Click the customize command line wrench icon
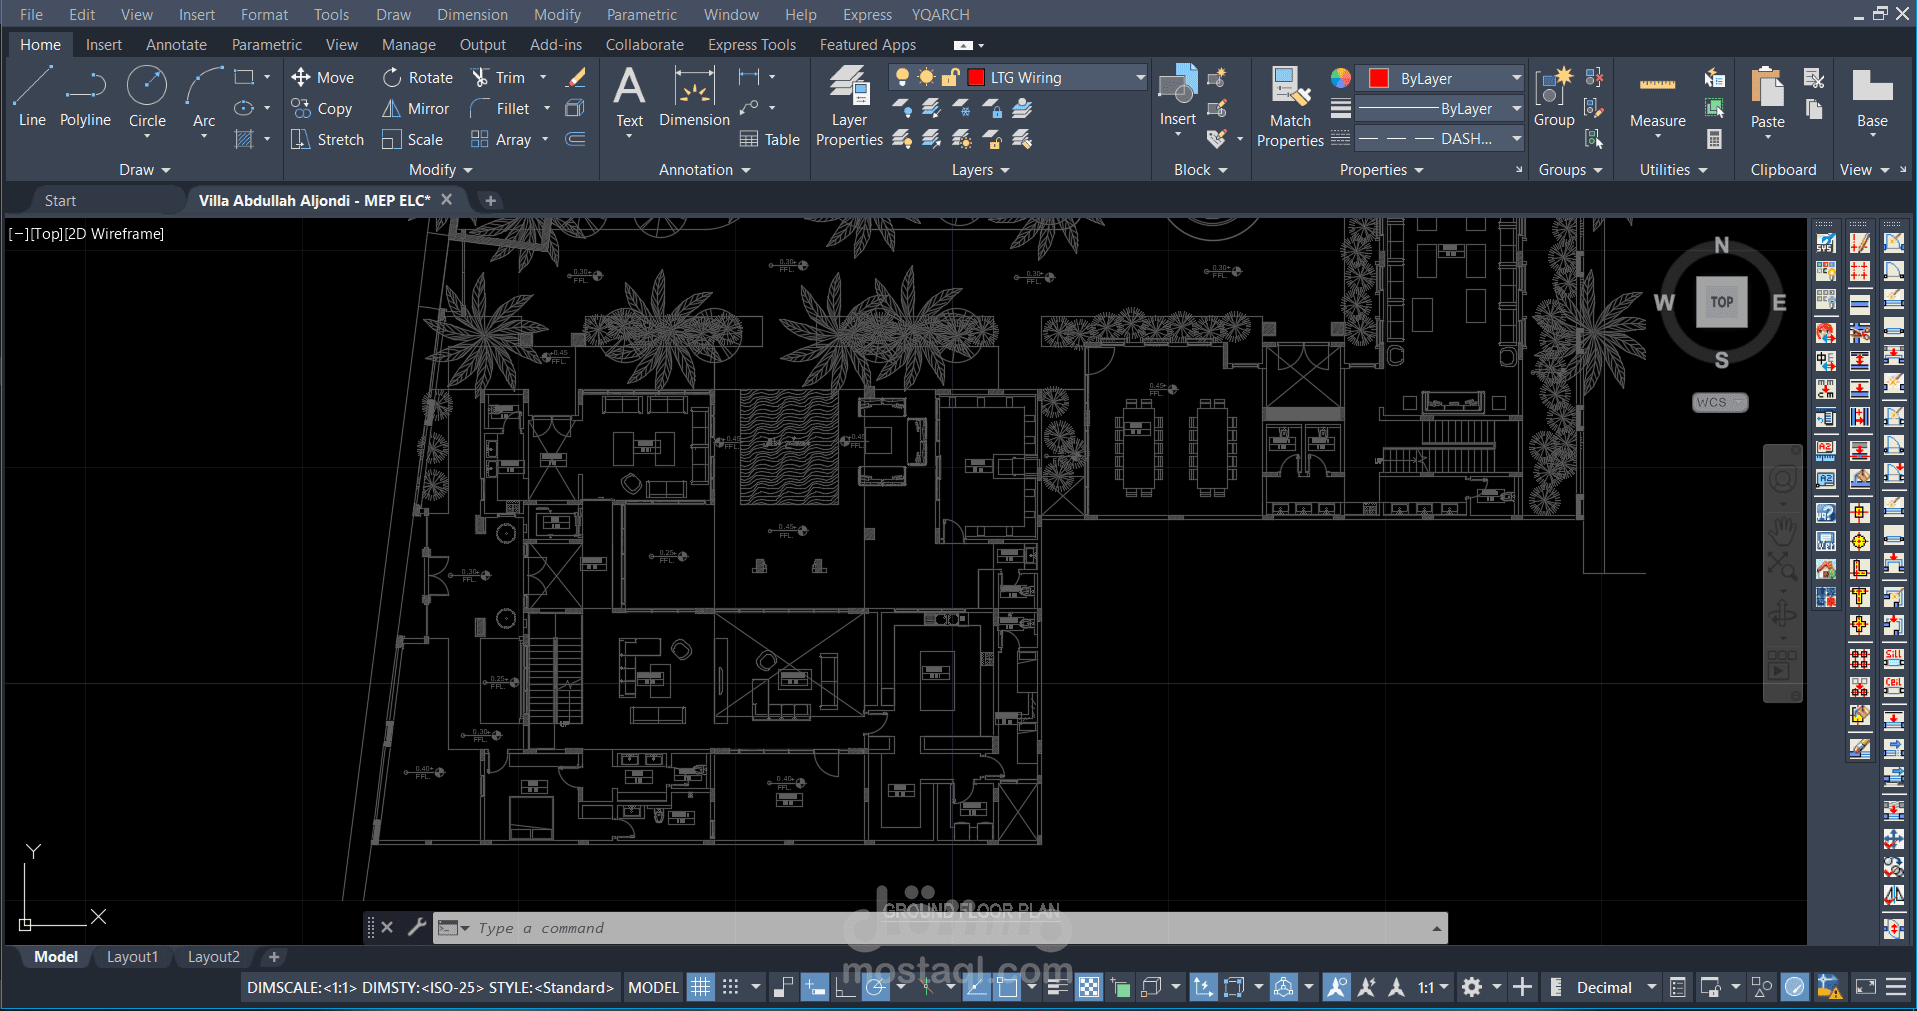1917x1011 pixels. (417, 927)
